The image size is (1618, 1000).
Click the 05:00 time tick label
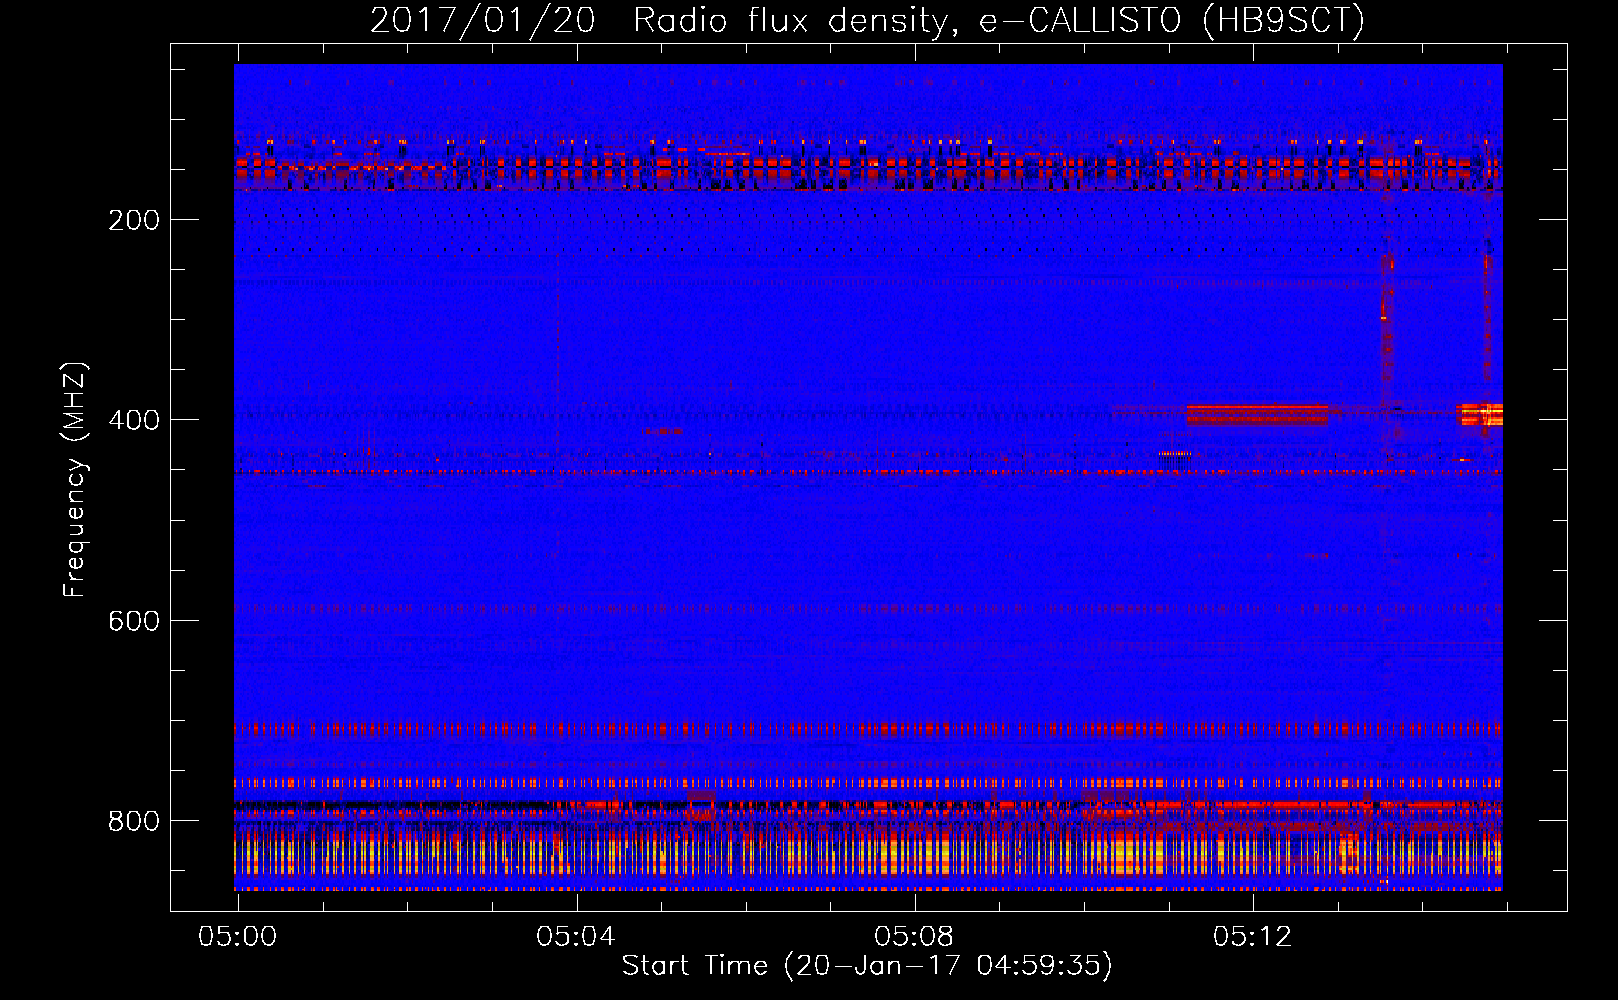pyautogui.click(x=238, y=937)
